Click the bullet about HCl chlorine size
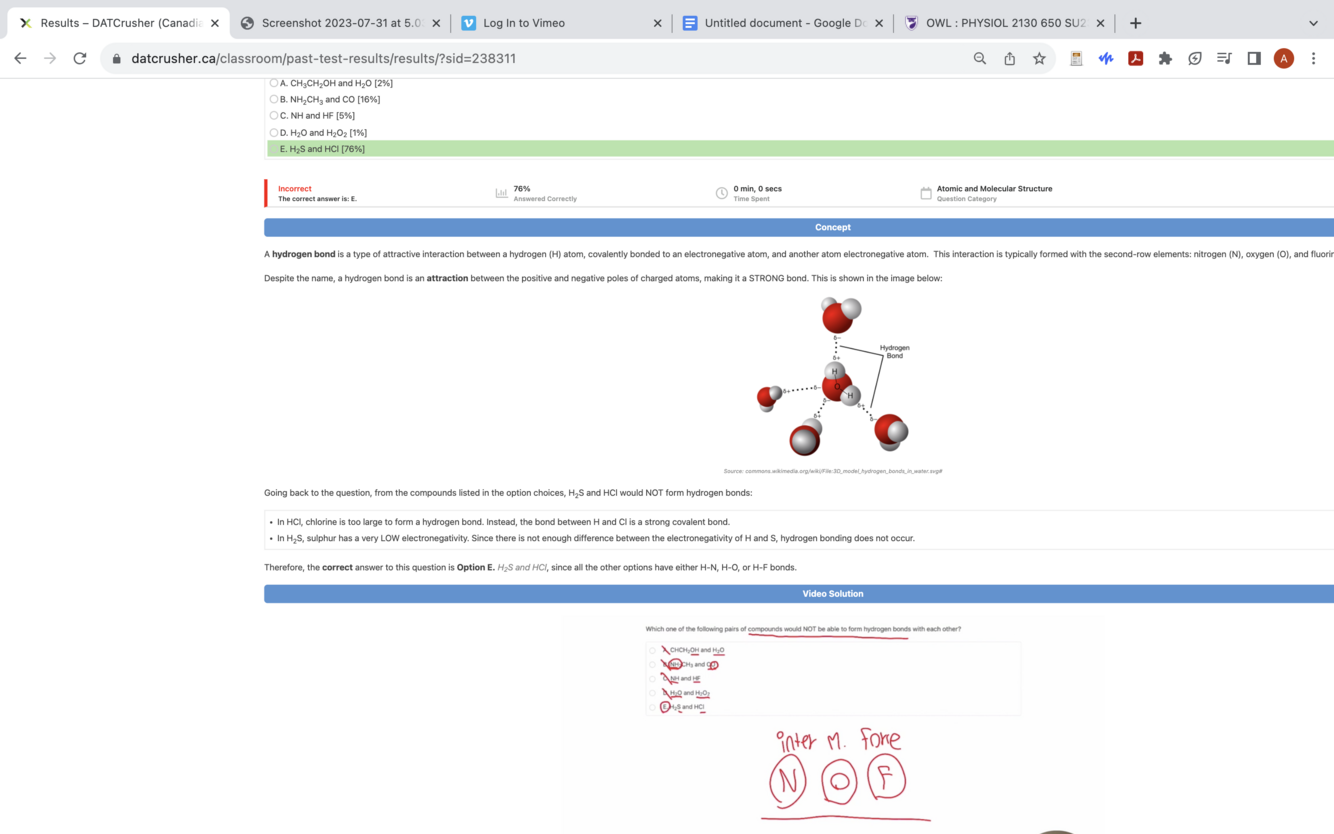The width and height of the screenshot is (1334, 834). tap(503, 522)
